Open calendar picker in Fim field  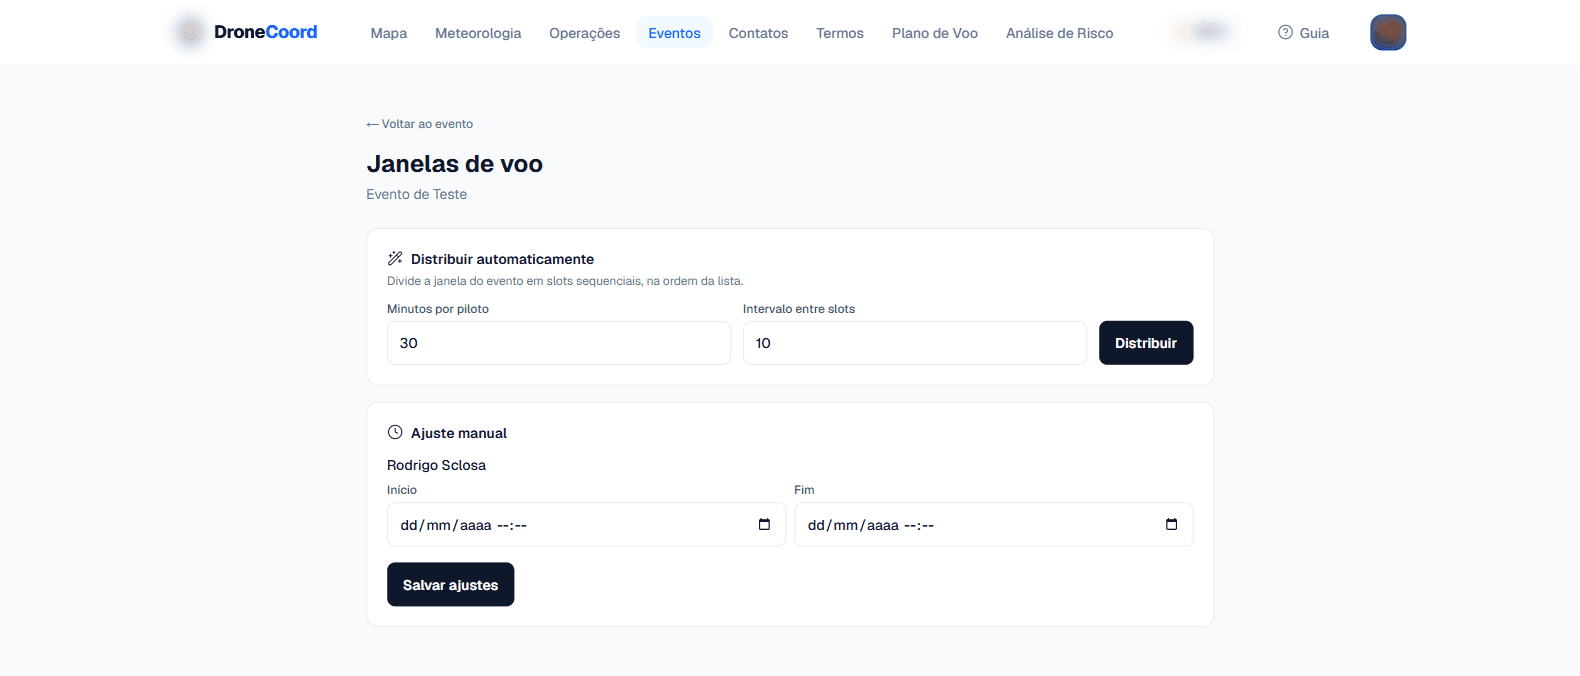(x=1171, y=524)
